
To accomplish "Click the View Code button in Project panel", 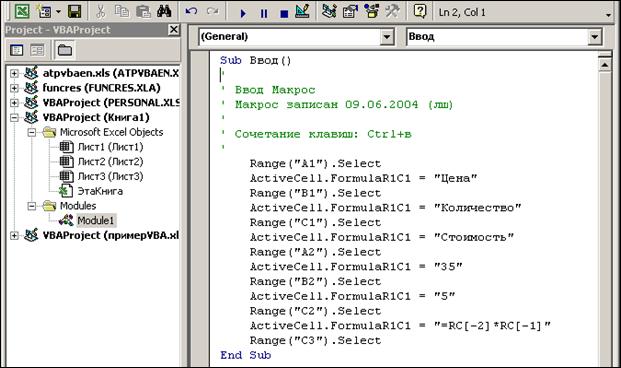I will click(x=17, y=50).
